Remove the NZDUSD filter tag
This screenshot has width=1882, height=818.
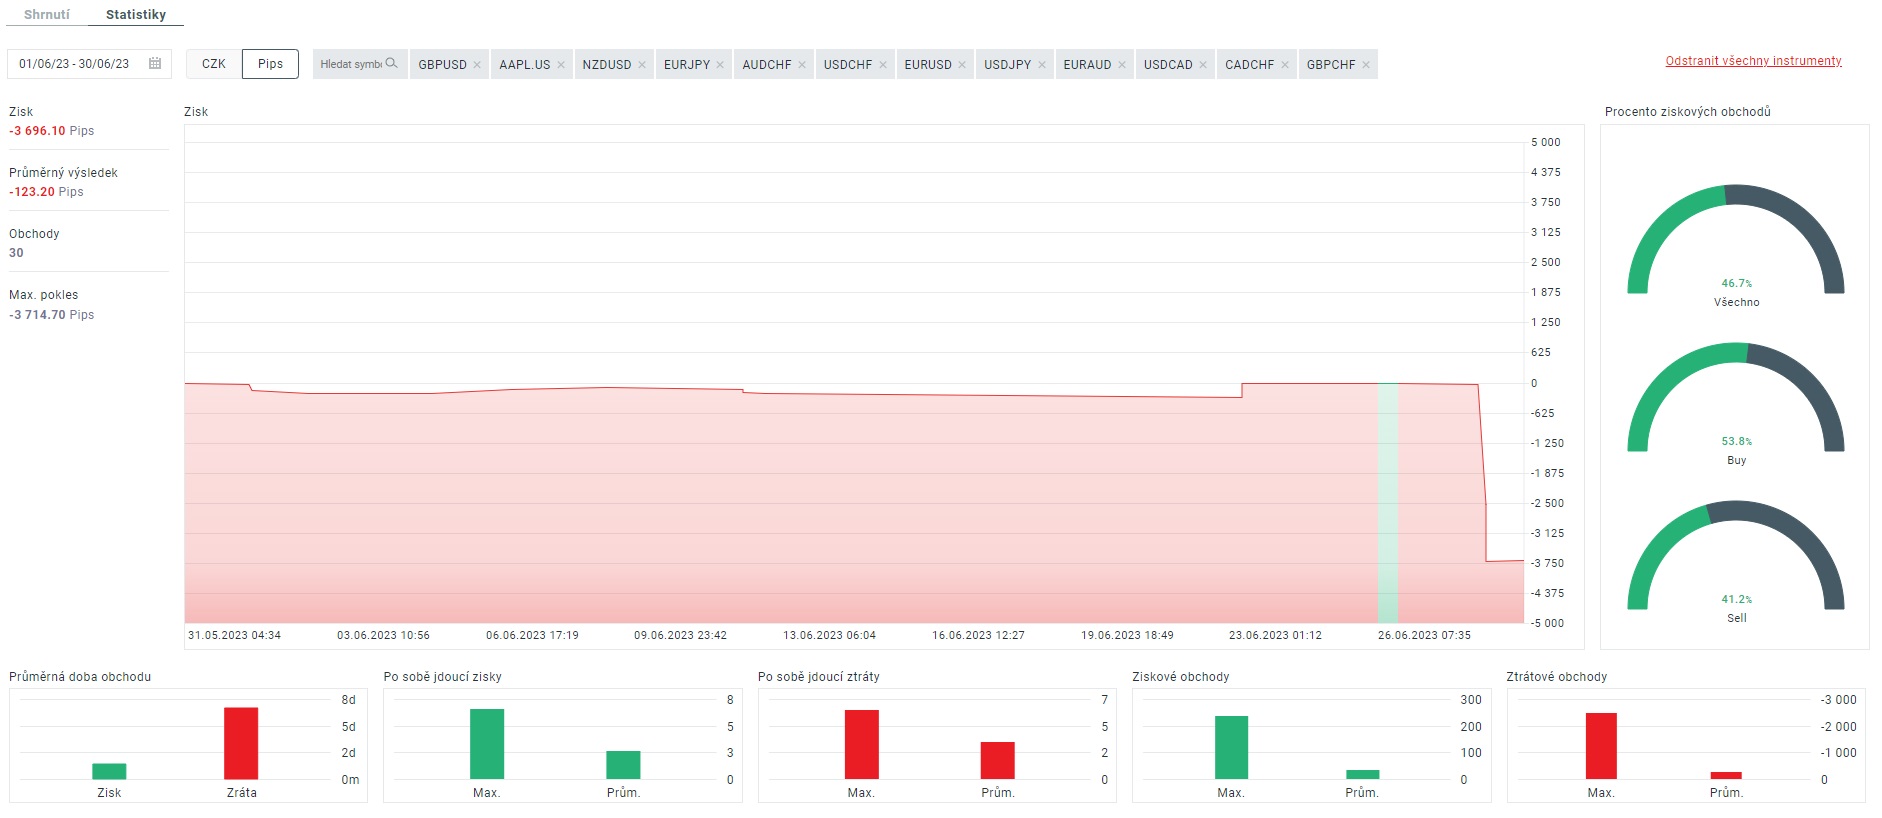[642, 65]
